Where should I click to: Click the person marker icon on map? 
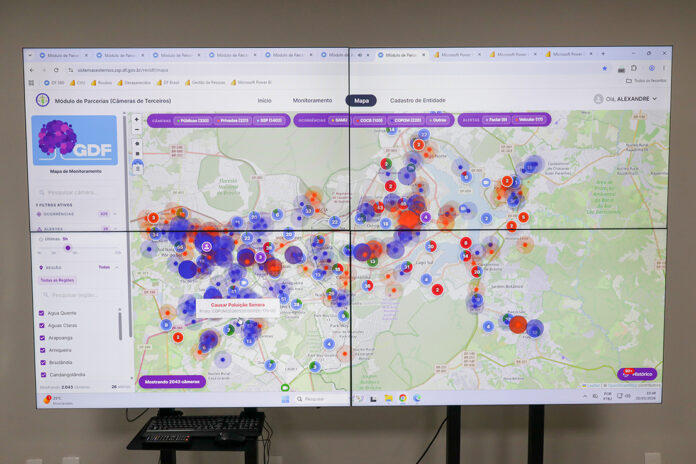point(206,246)
